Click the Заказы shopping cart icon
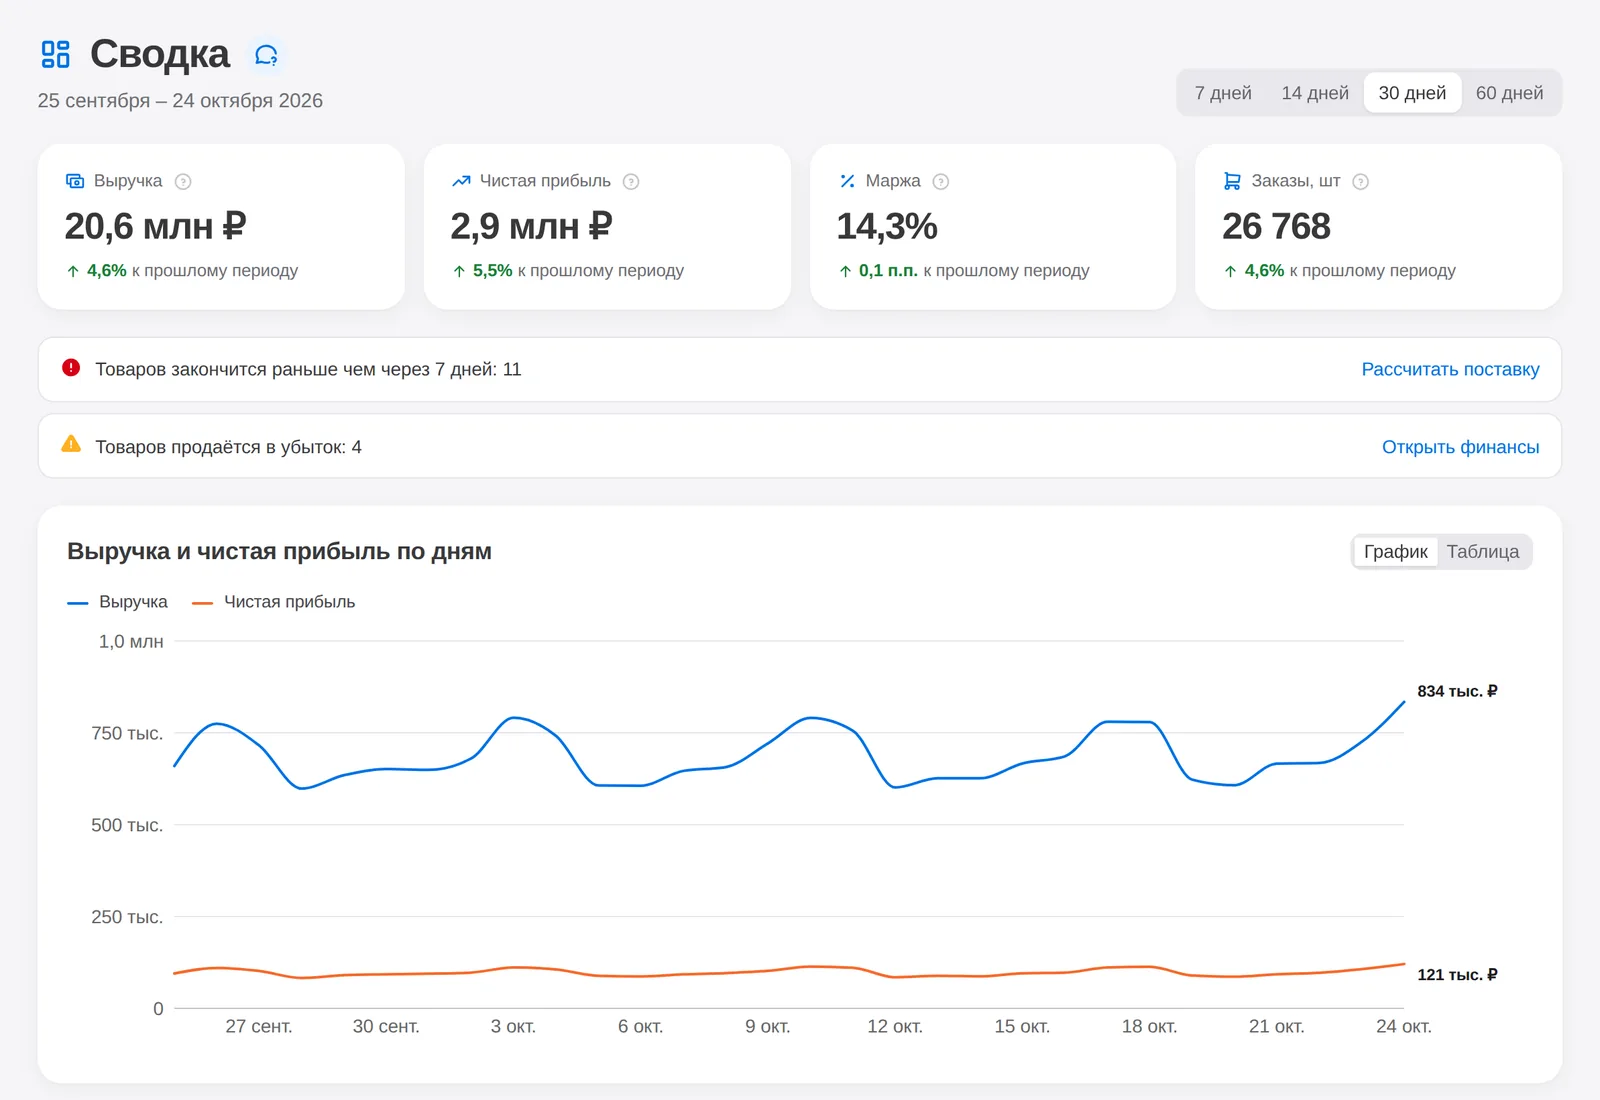Viewport: 1600px width, 1100px height. (1232, 181)
